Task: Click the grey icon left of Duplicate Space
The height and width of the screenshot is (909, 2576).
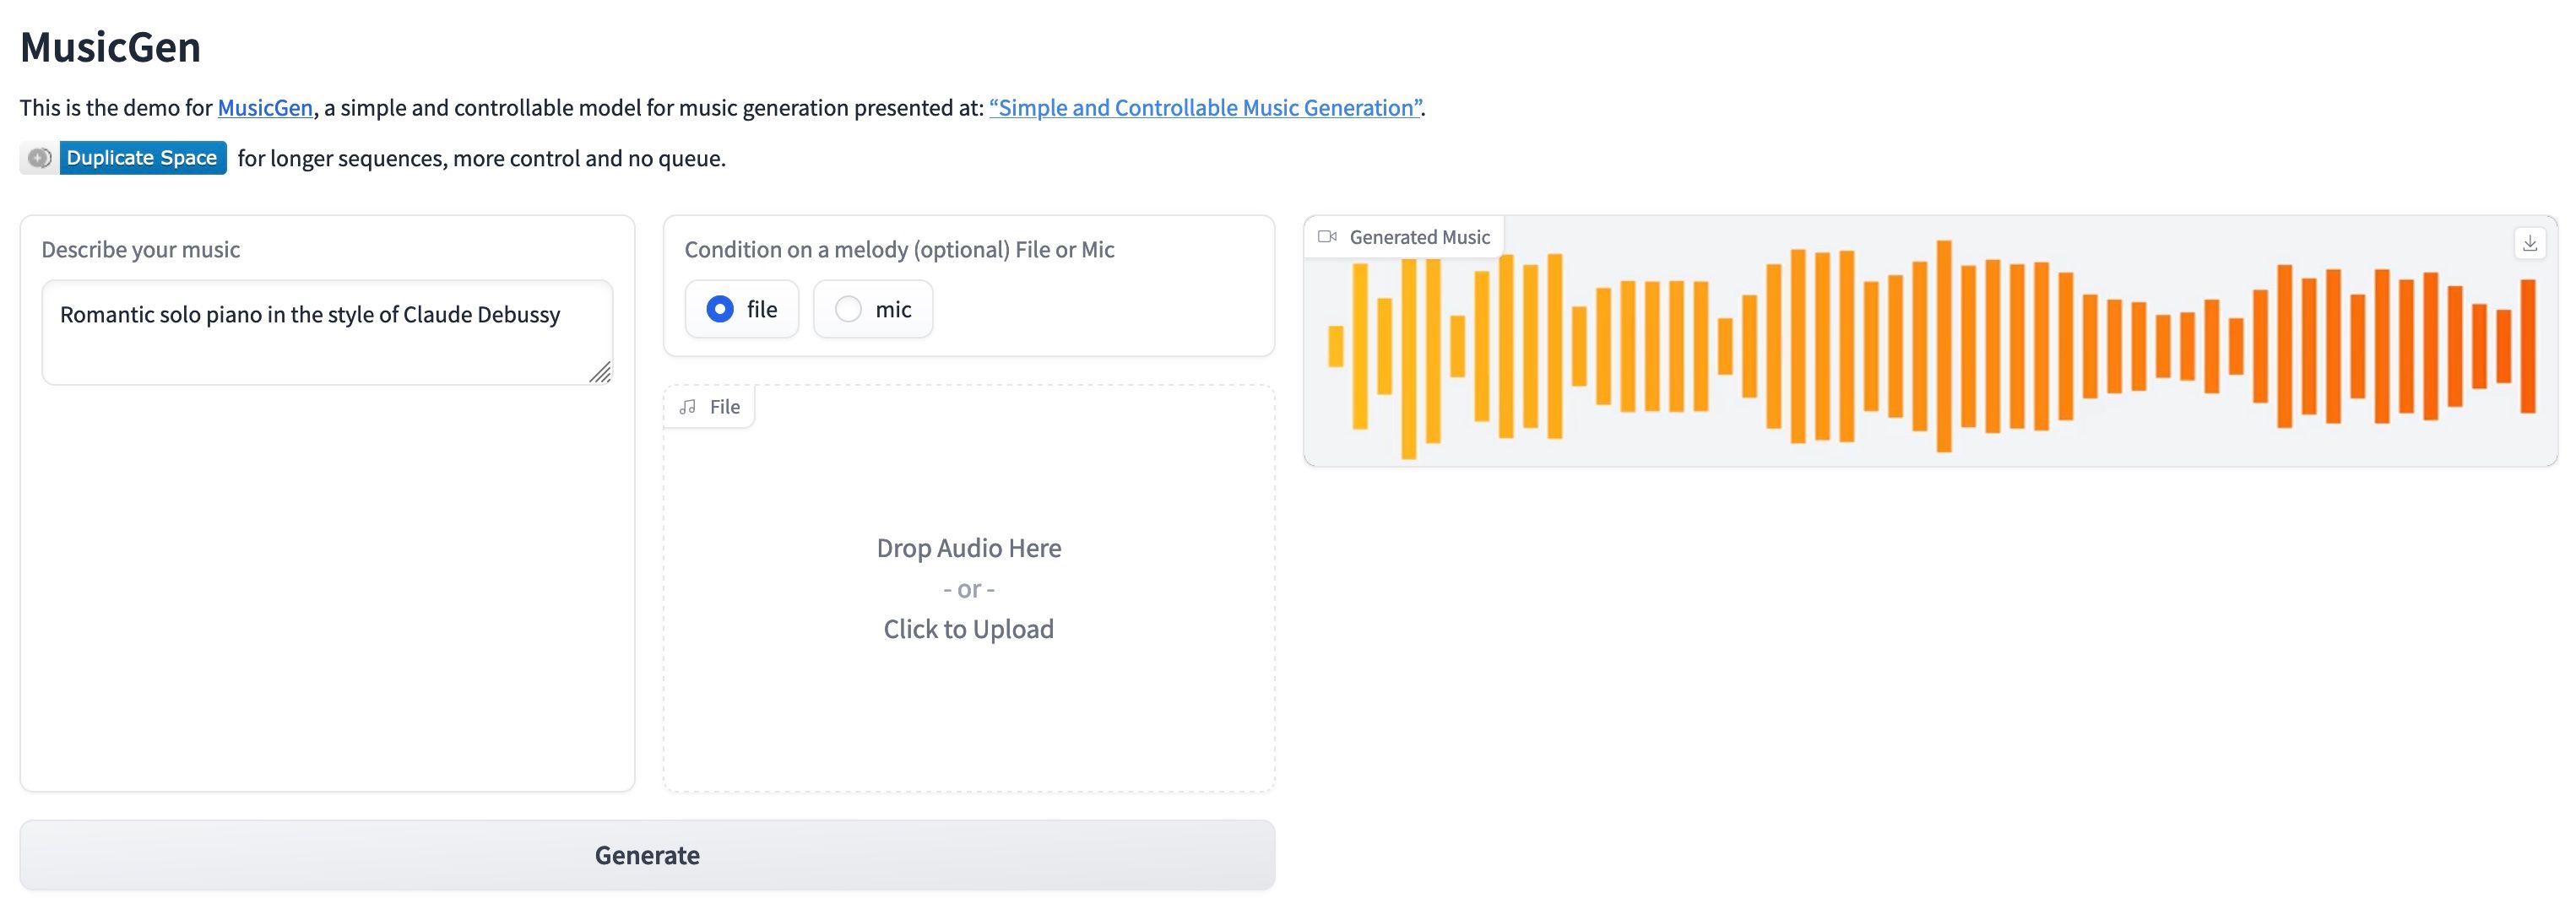Action: pos(40,158)
